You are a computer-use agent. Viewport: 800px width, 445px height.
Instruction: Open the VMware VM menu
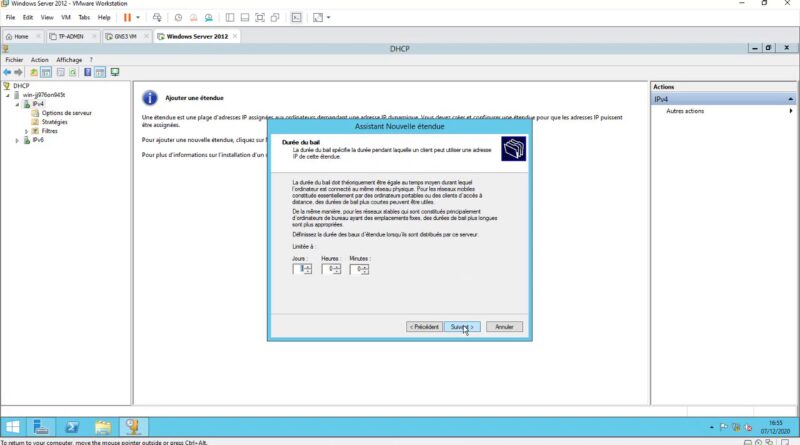(66, 17)
